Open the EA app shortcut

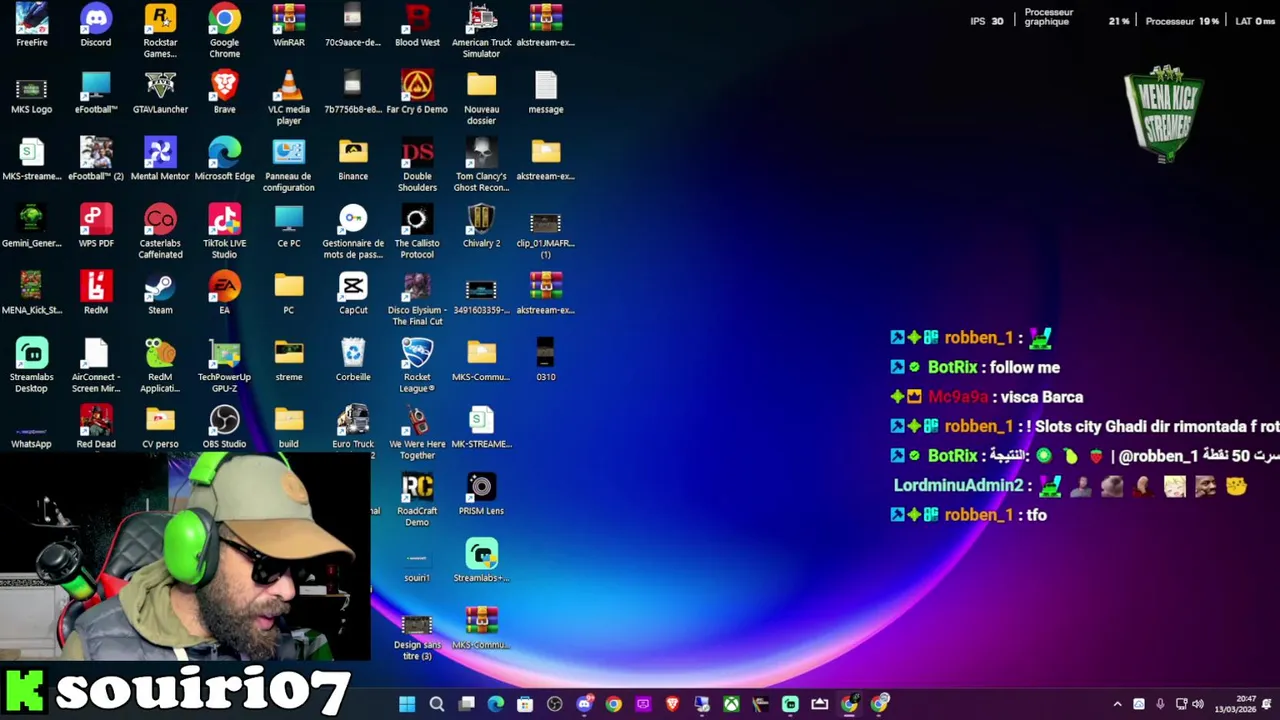point(224,294)
